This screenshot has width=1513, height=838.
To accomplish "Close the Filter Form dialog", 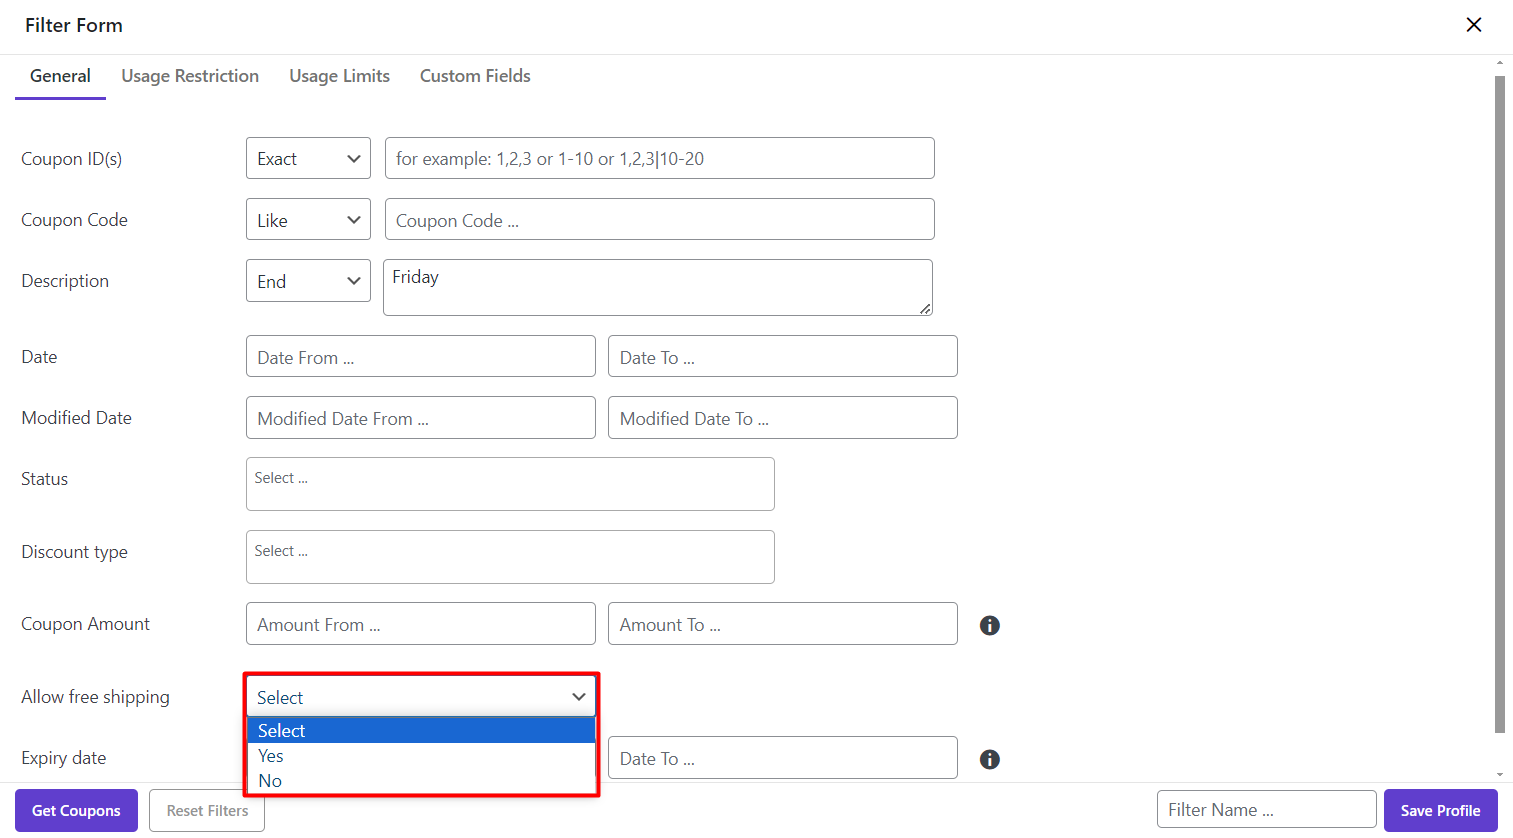I will (1473, 25).
